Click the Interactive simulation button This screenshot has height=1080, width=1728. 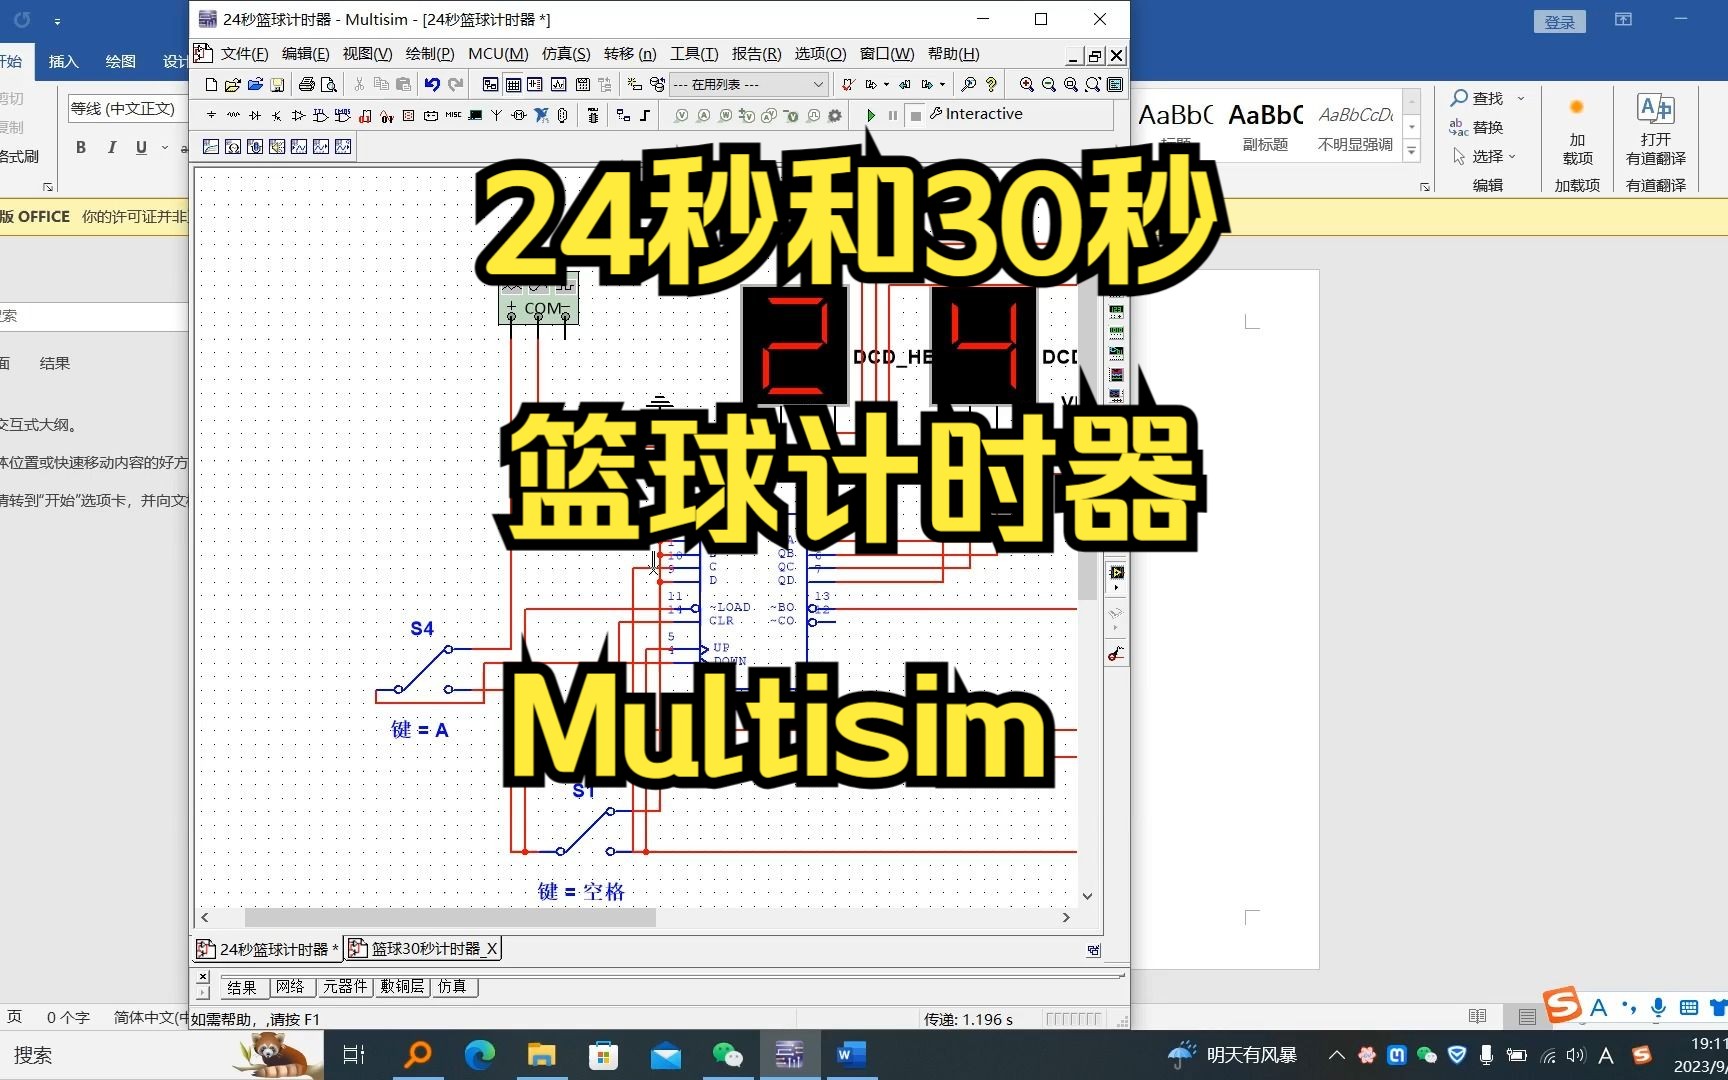[976, 114]
